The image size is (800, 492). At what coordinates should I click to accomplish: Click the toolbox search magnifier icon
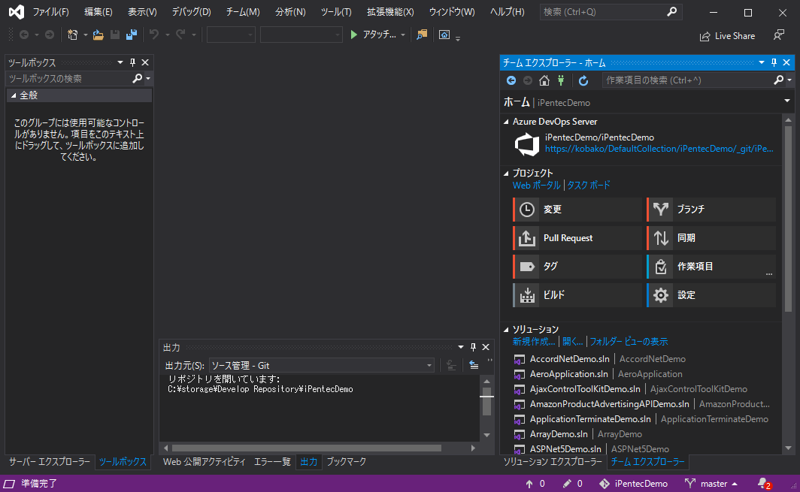(137, 79)
